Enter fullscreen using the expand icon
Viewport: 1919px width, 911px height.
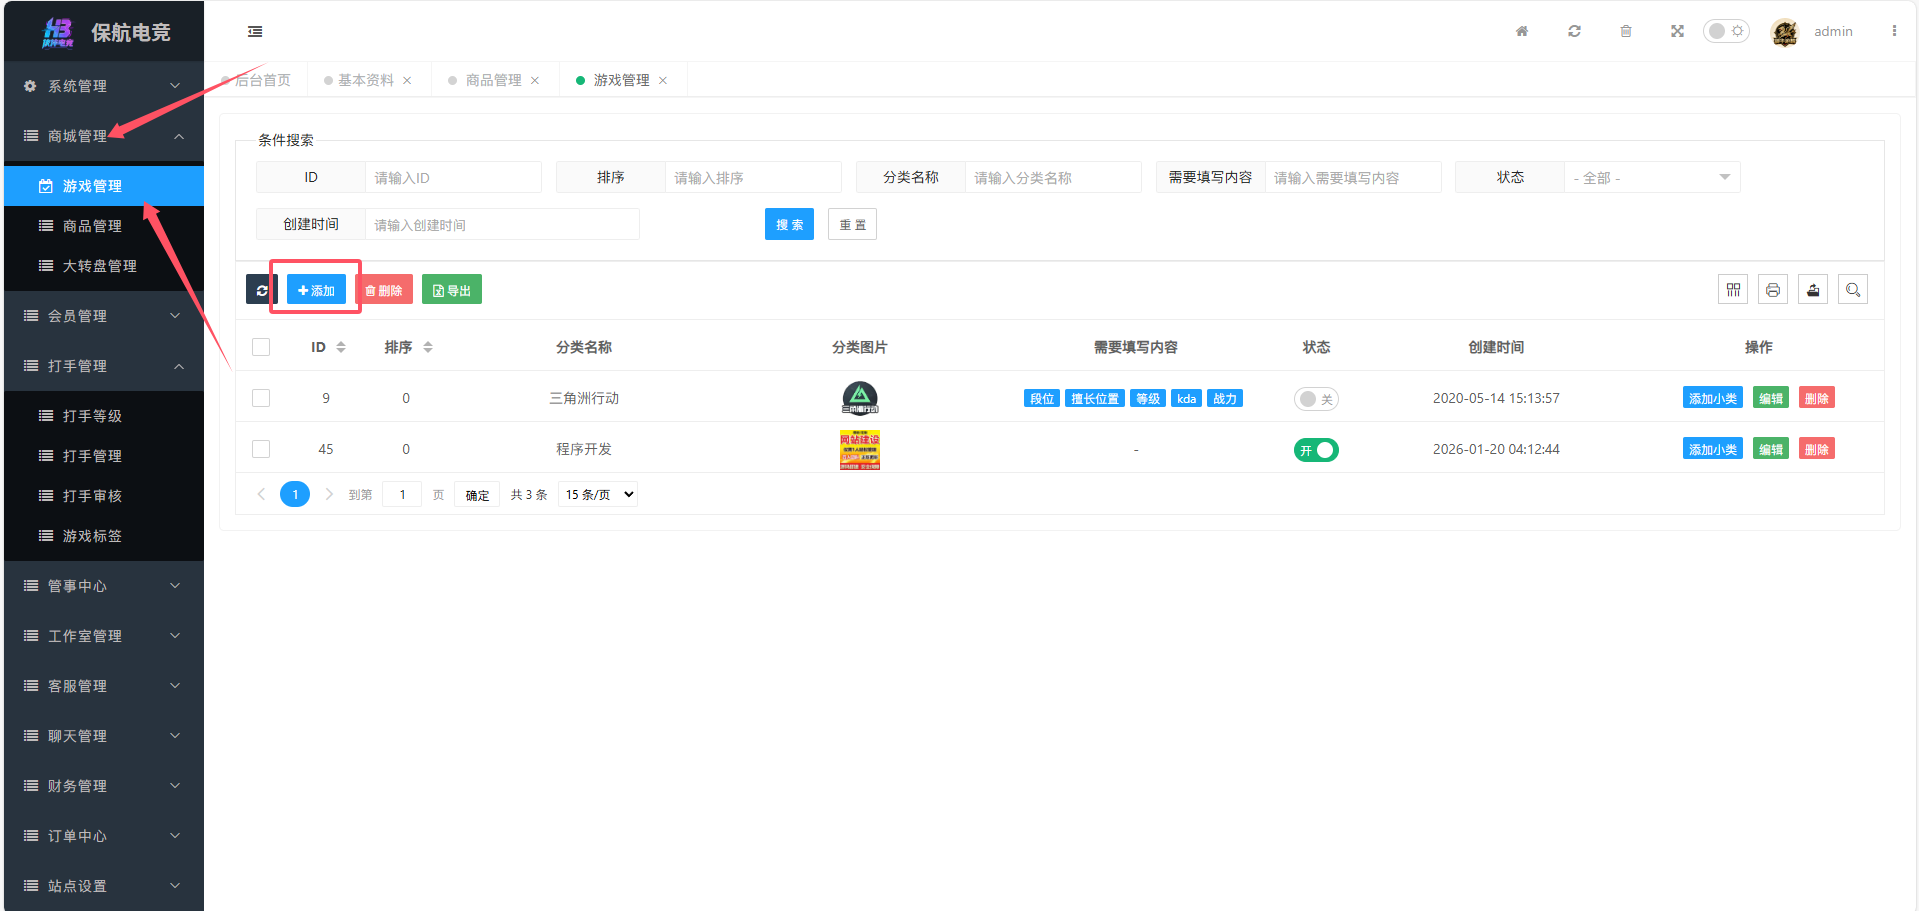[1677, 32]
